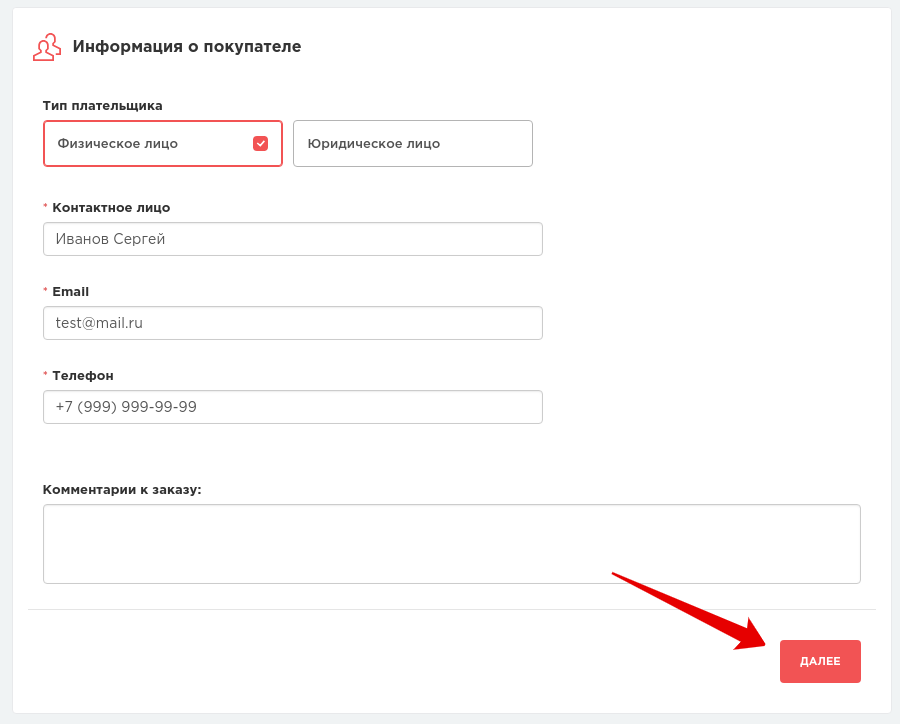
Task: Click the Телефон phone number field
Action: (x=292, y=407)
